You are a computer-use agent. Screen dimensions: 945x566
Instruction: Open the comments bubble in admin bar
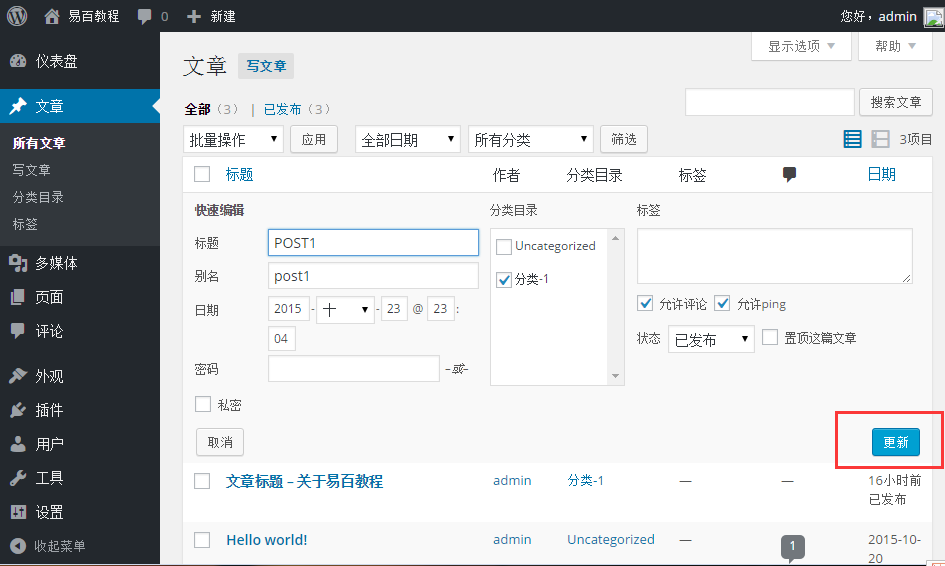(x=152, y=16)
